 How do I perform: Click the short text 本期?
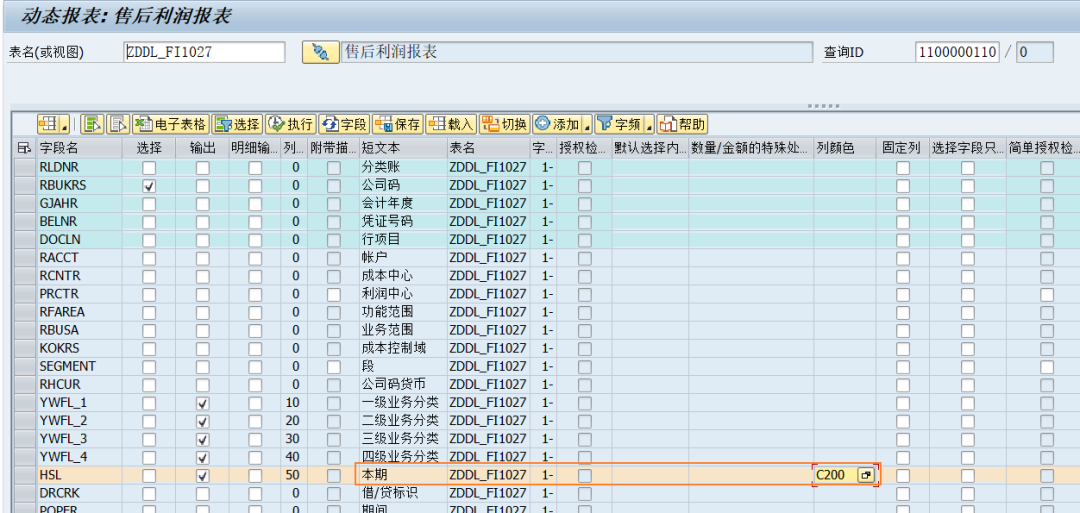[x=375, y=474]
